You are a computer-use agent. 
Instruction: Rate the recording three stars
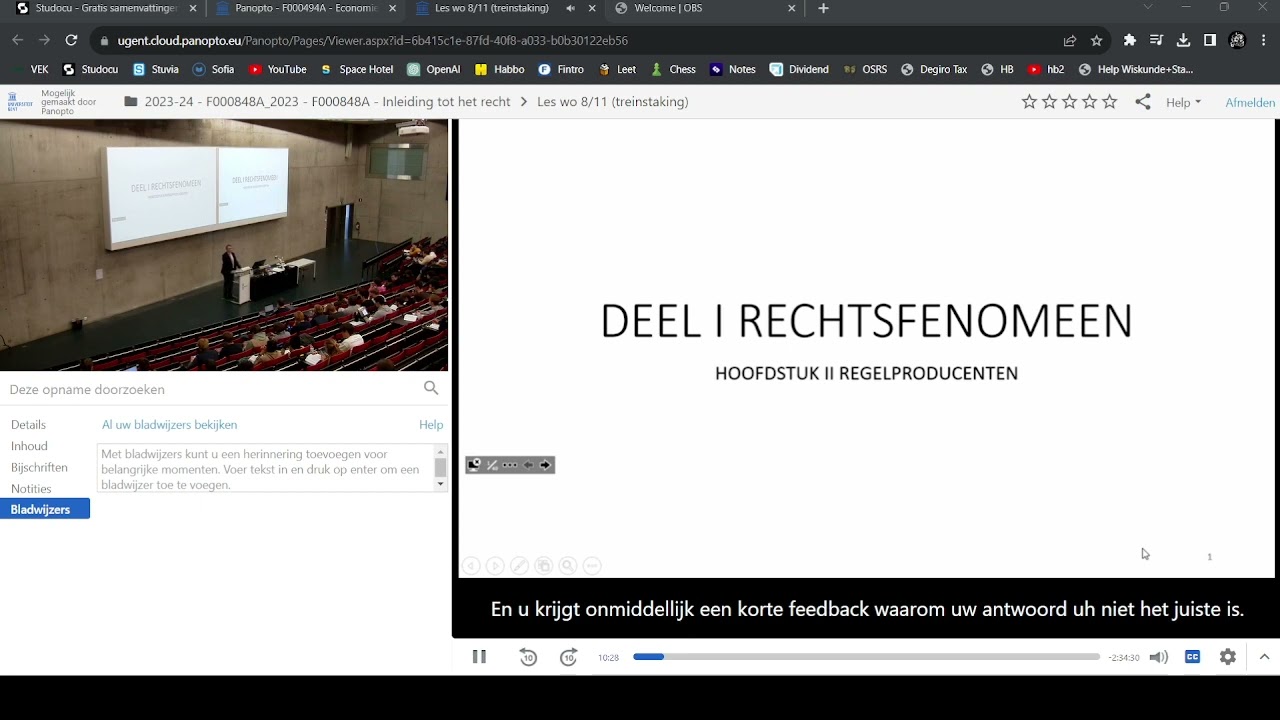point(1069,102)
